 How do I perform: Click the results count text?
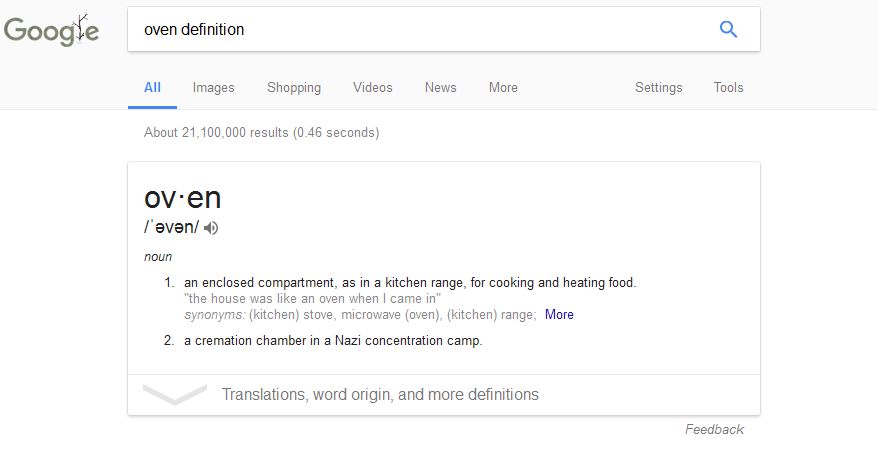261,132
